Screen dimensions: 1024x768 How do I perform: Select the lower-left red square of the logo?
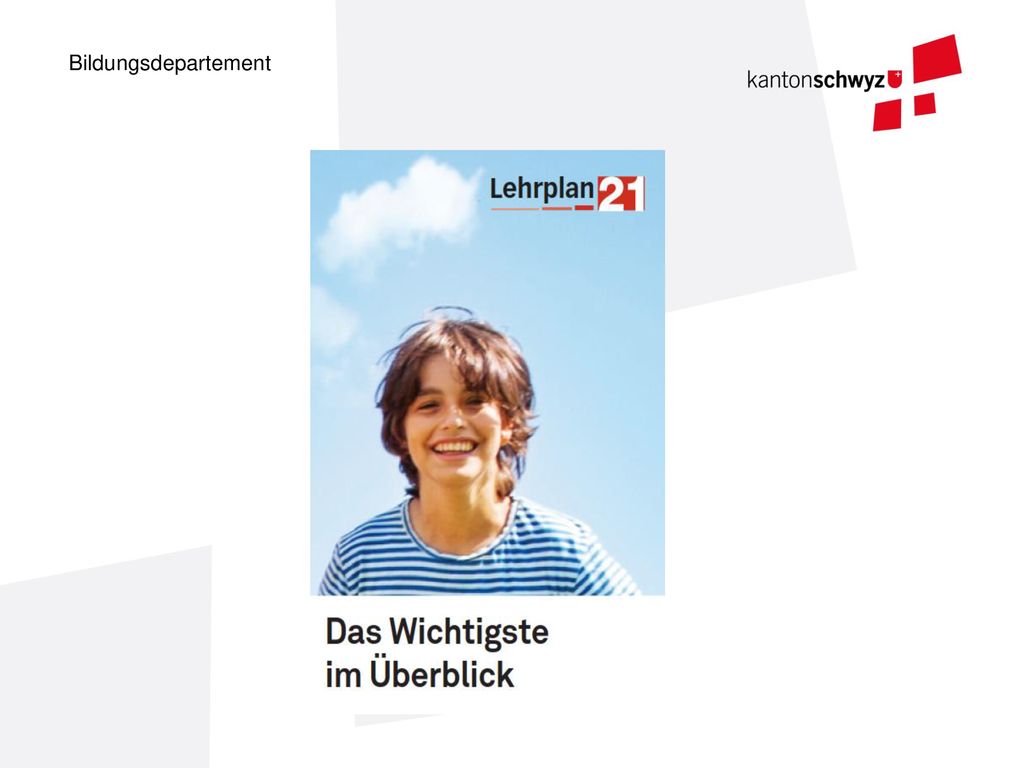887,115
